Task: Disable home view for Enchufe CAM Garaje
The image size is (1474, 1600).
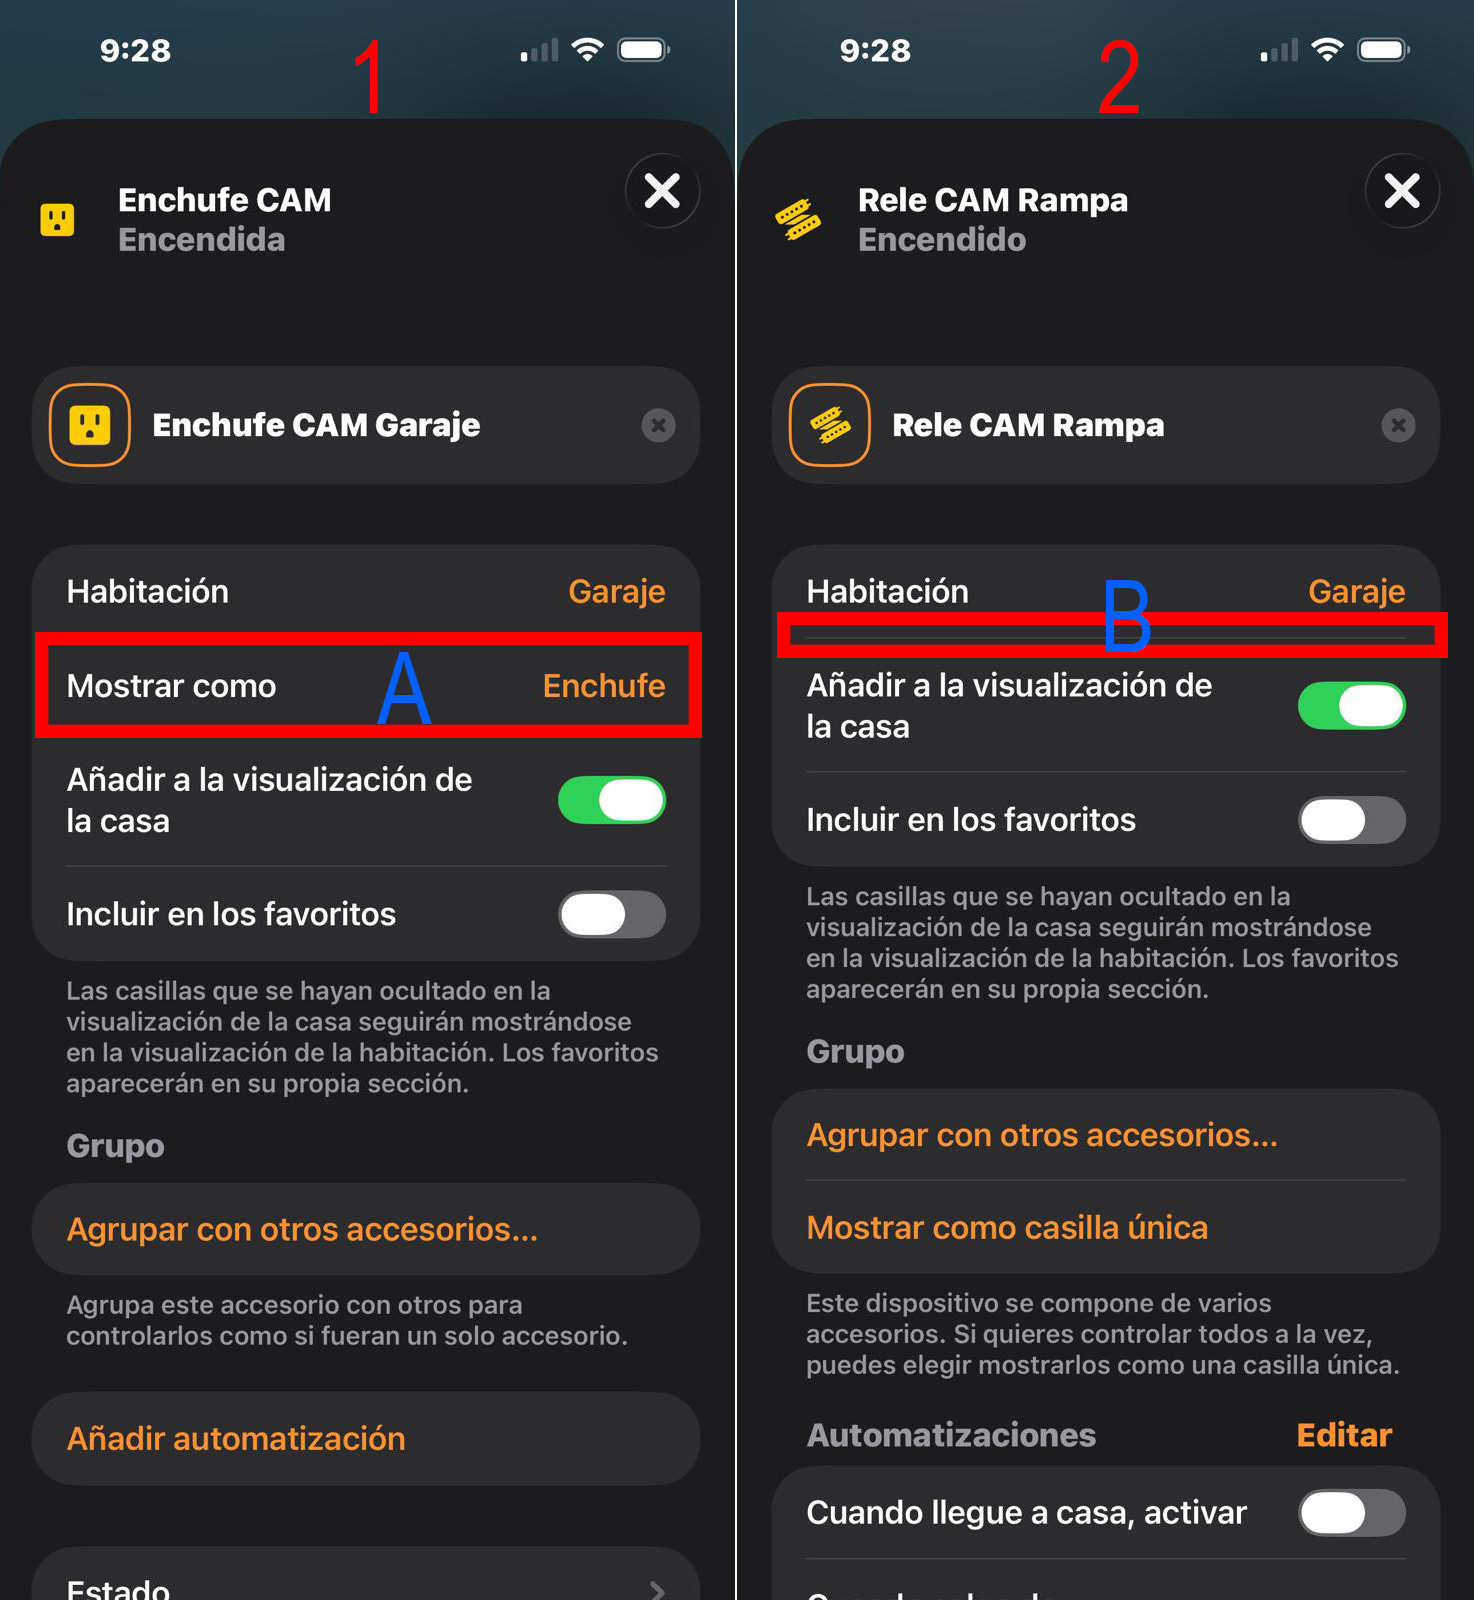Action: click(x=612, y=800)
